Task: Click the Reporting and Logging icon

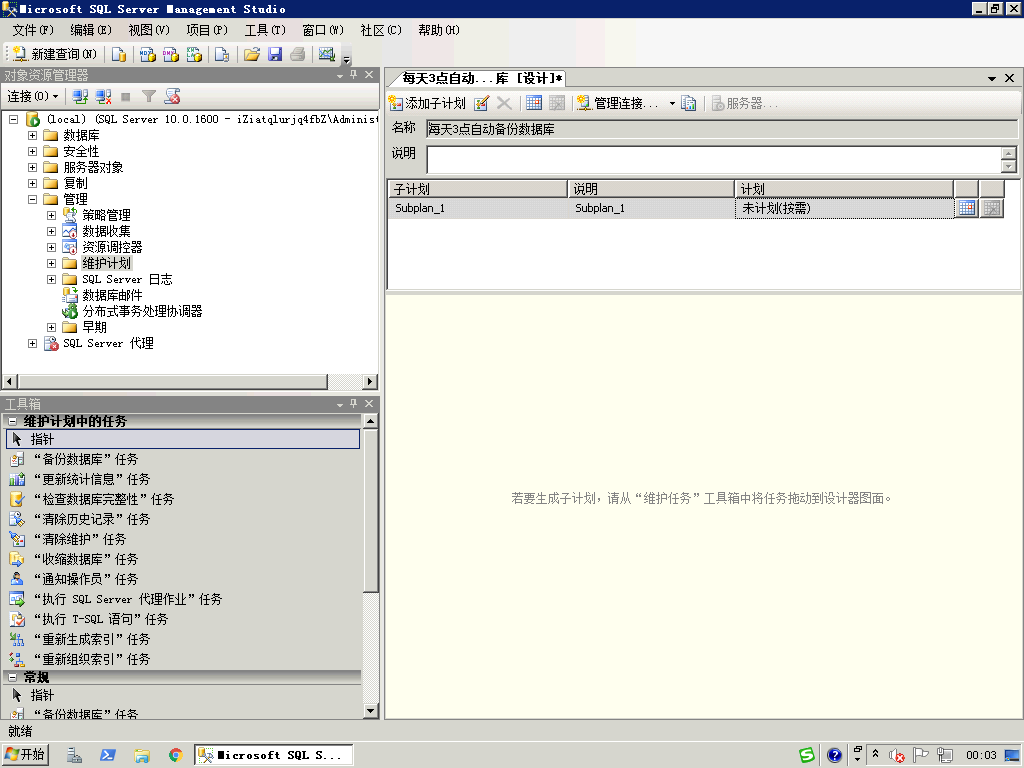Action: click(x=688, y=103)
